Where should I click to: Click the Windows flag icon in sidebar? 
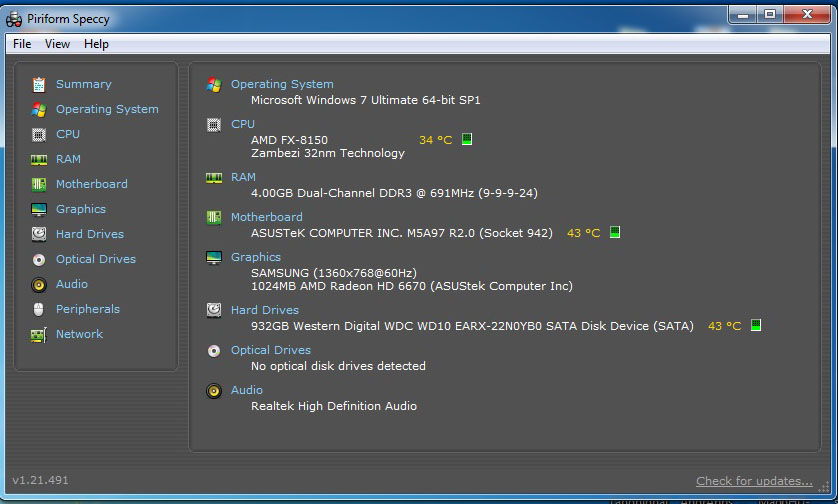[39, 110]
